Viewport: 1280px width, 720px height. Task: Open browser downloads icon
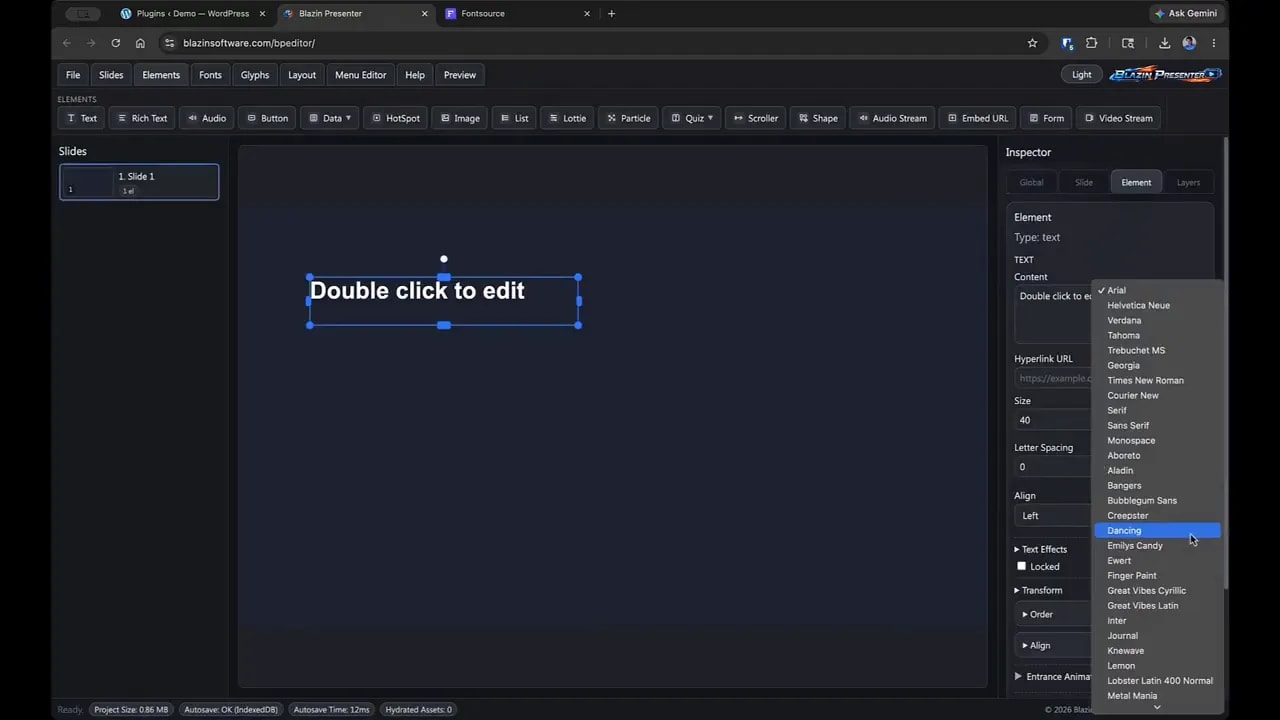coord(1164,43)
